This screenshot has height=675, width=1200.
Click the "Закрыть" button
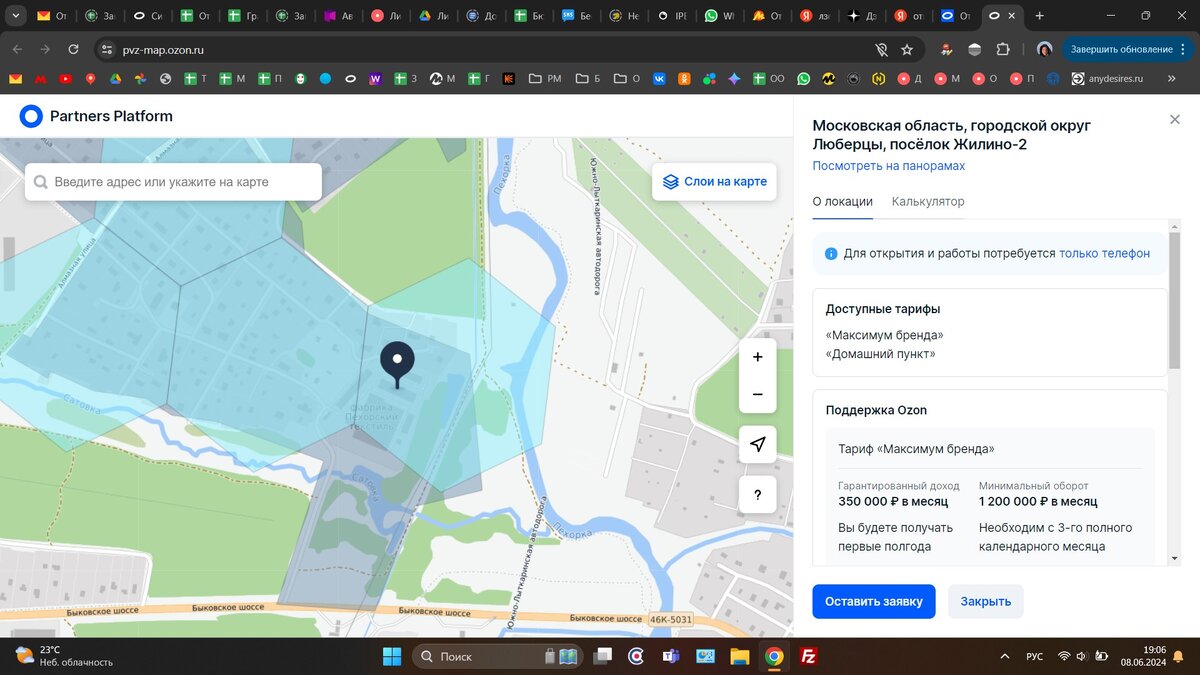tap(986, 601)
